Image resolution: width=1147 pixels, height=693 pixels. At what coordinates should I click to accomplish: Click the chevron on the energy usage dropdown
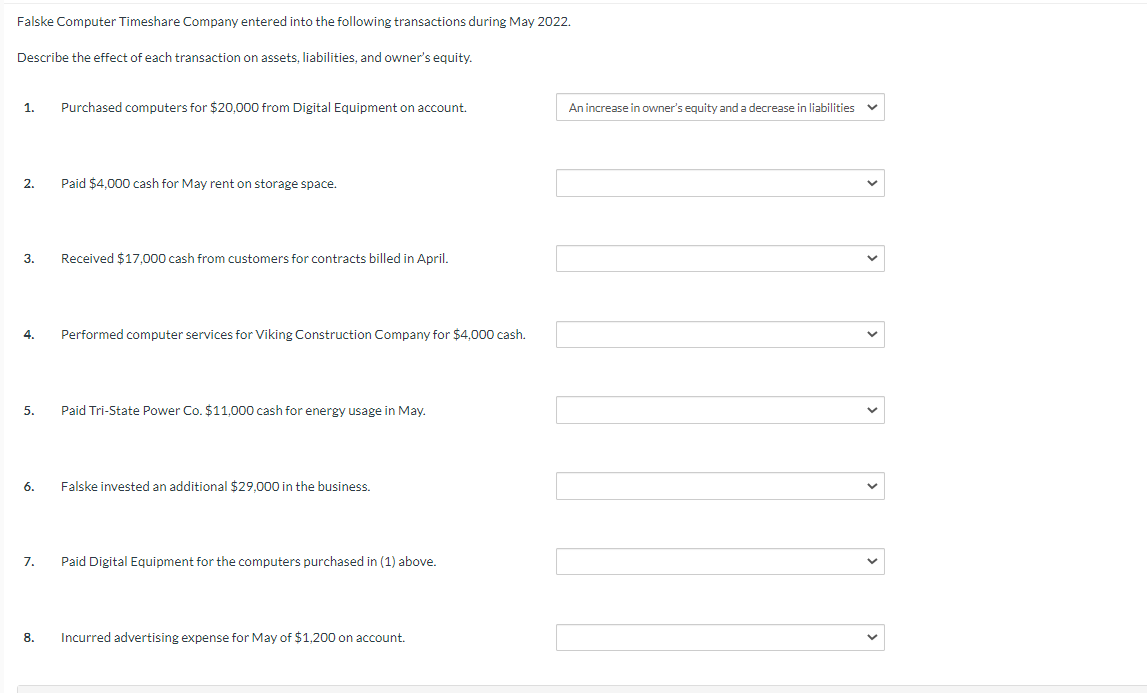pos(872,410)
